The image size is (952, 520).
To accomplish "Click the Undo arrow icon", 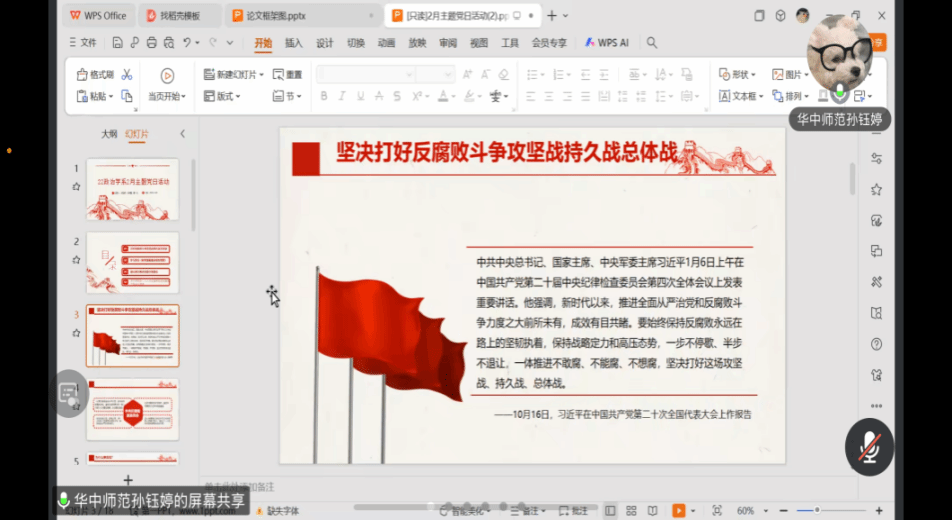I will click(x=188, y=43).
